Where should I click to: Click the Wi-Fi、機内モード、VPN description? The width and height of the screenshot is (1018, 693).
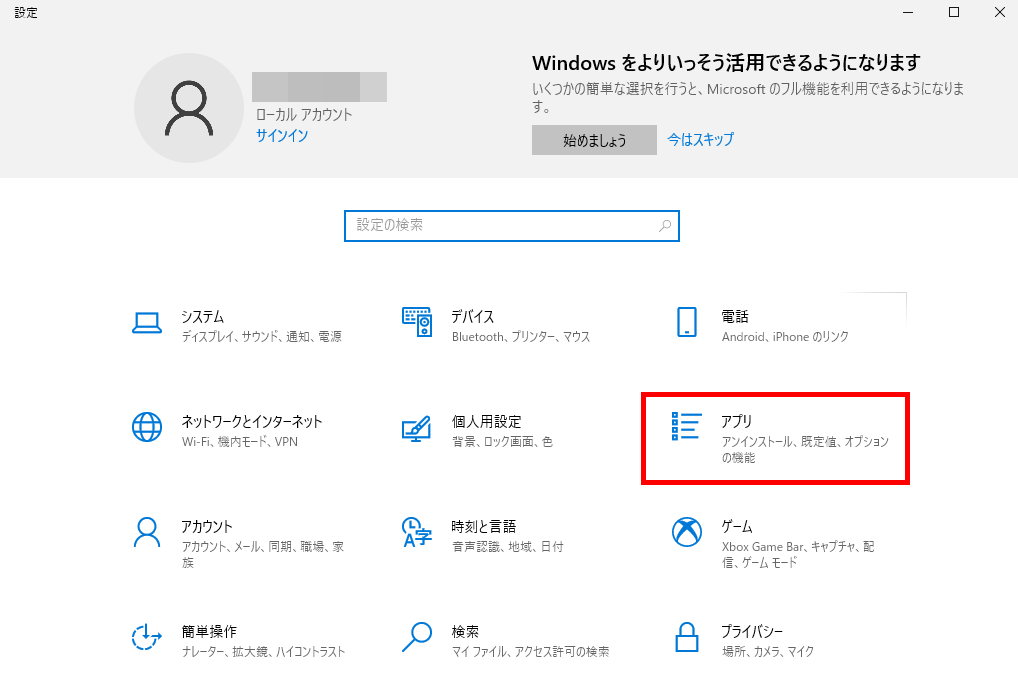(x=240, y=442)
